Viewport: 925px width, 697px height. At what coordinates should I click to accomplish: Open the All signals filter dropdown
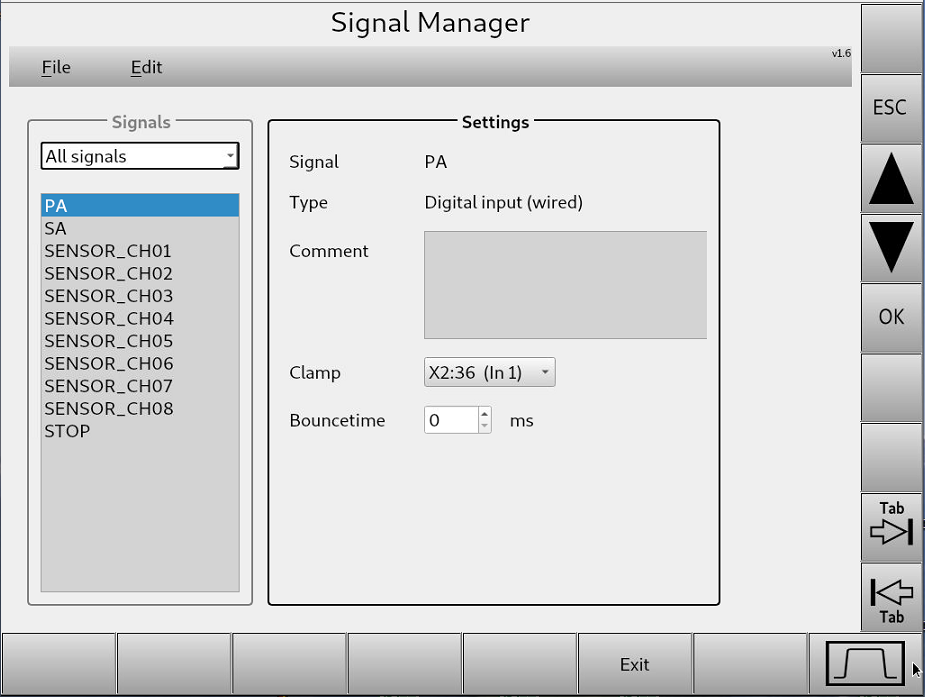pos(138,156)
